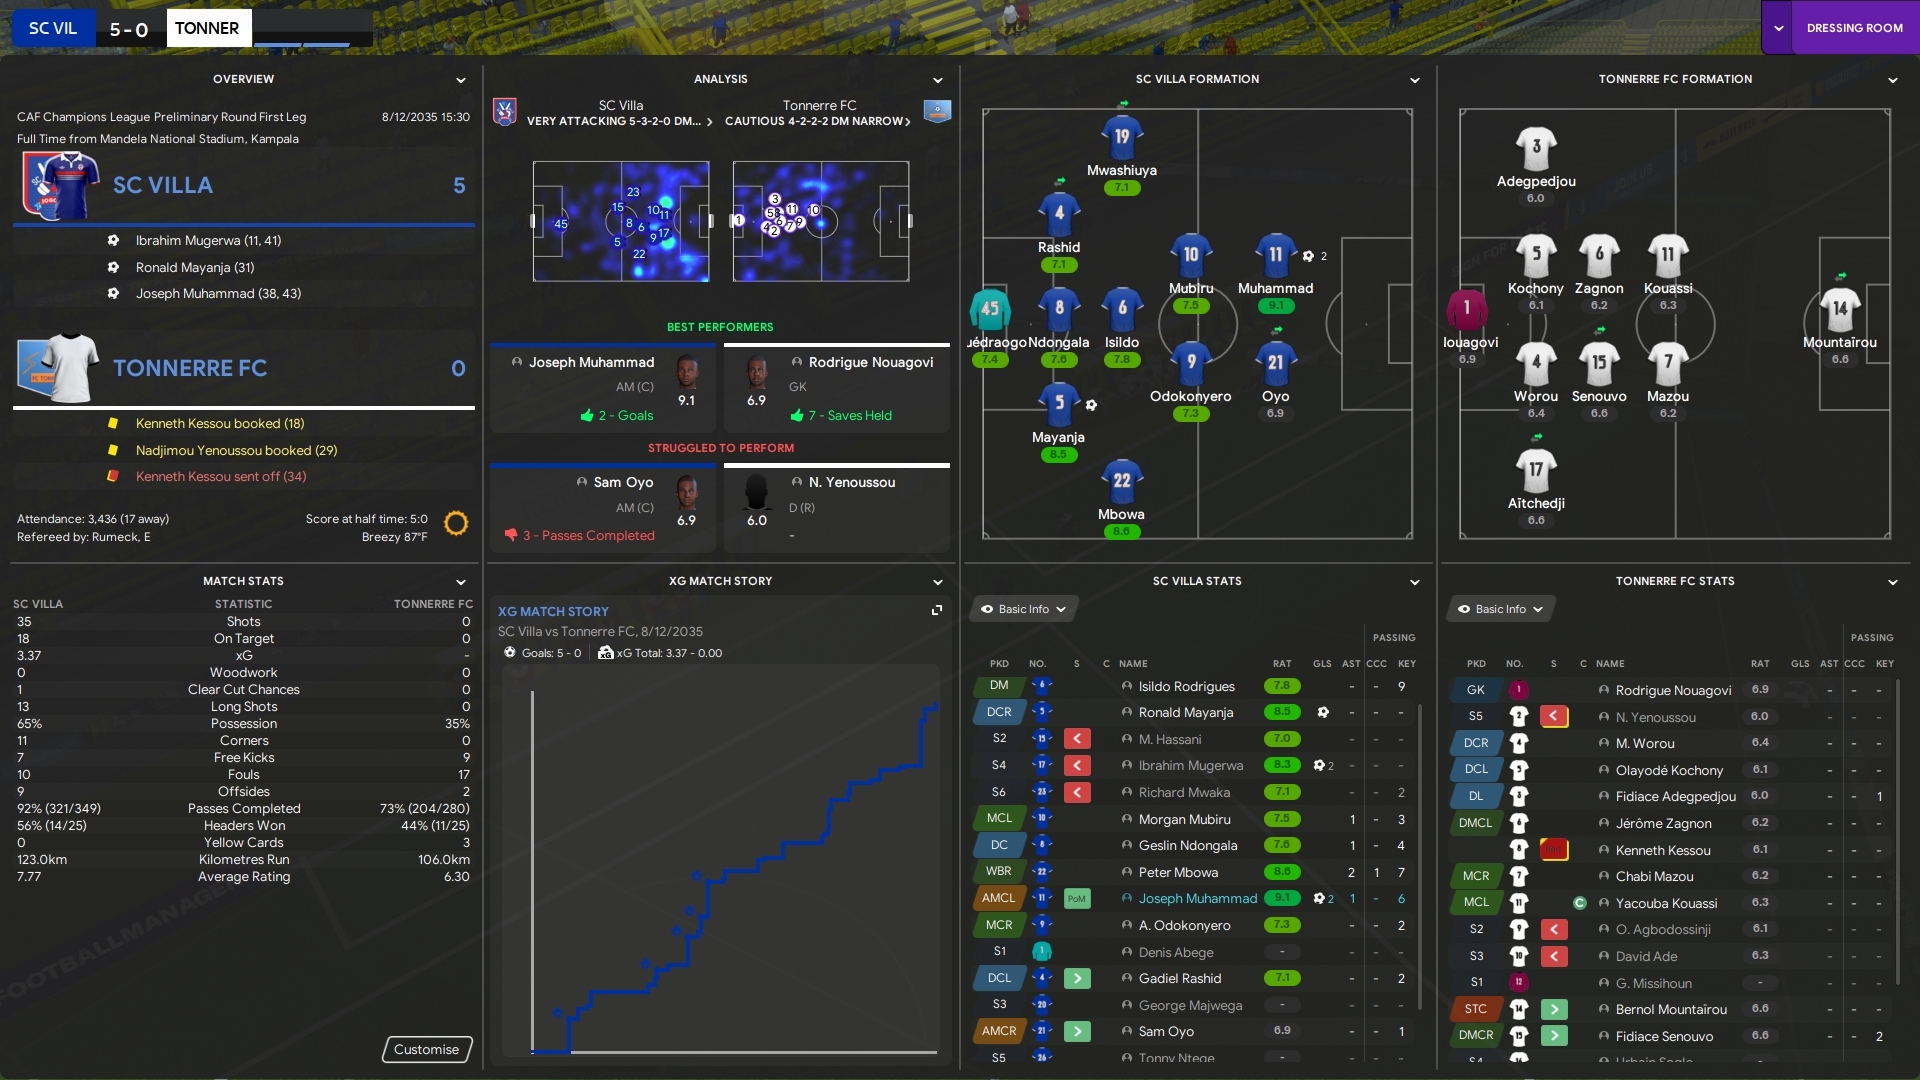Click the red substituted-off icon for M. Hassani
The width and height of the screenshot is (1920, 1080).
(x=1077, y=739)
